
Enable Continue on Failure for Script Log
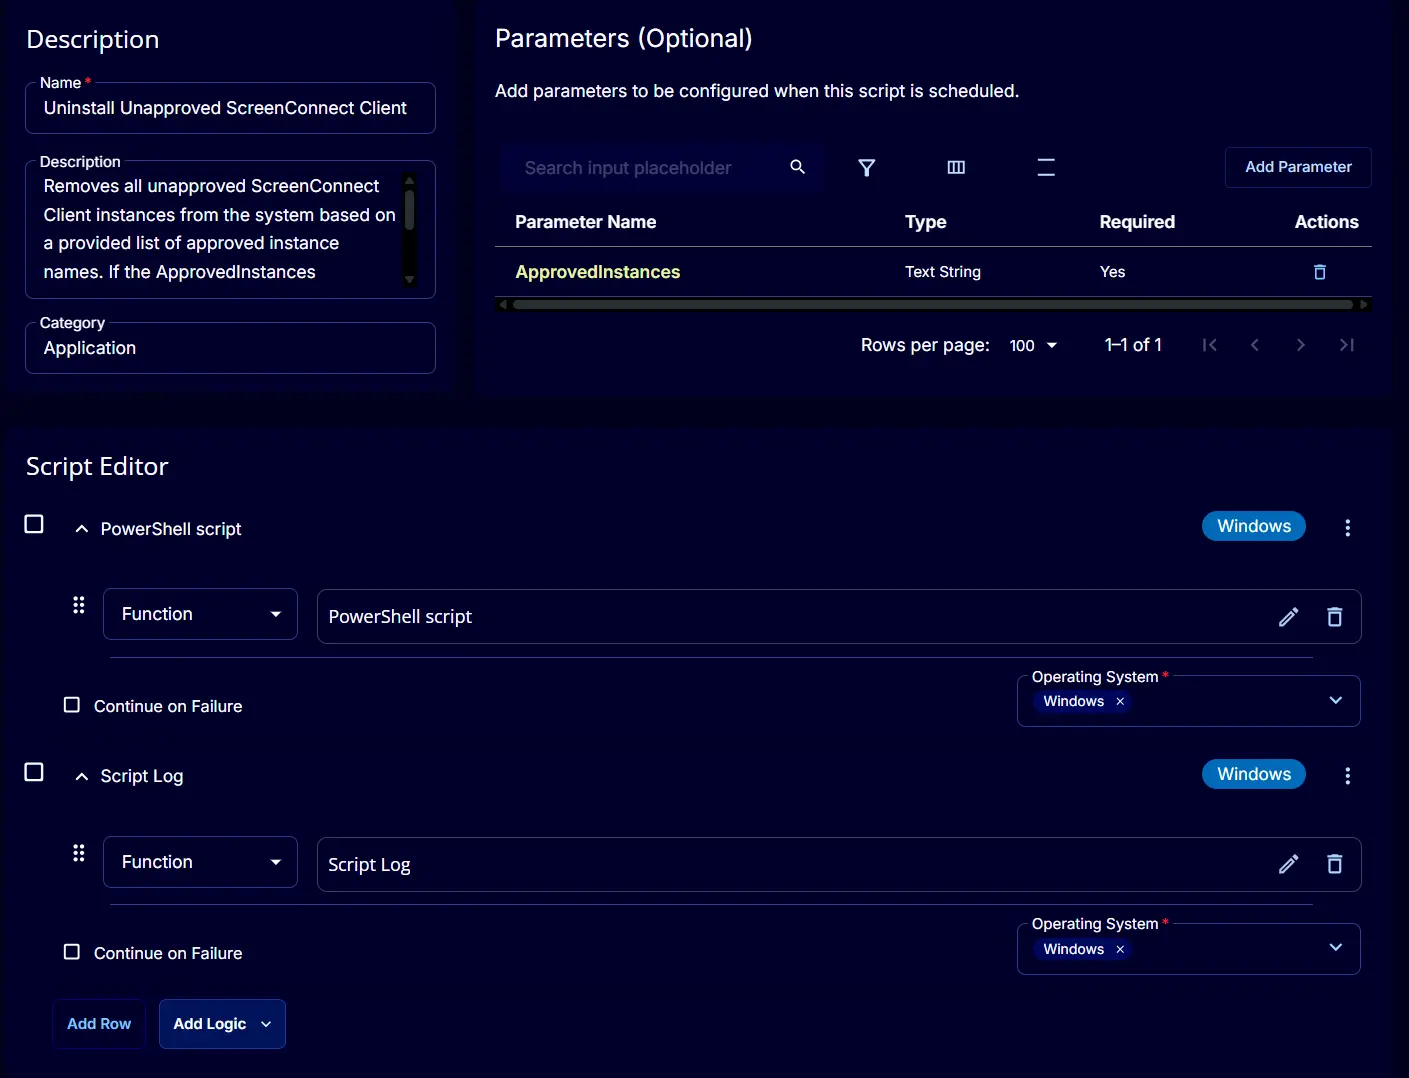click(x=72, y=952)
